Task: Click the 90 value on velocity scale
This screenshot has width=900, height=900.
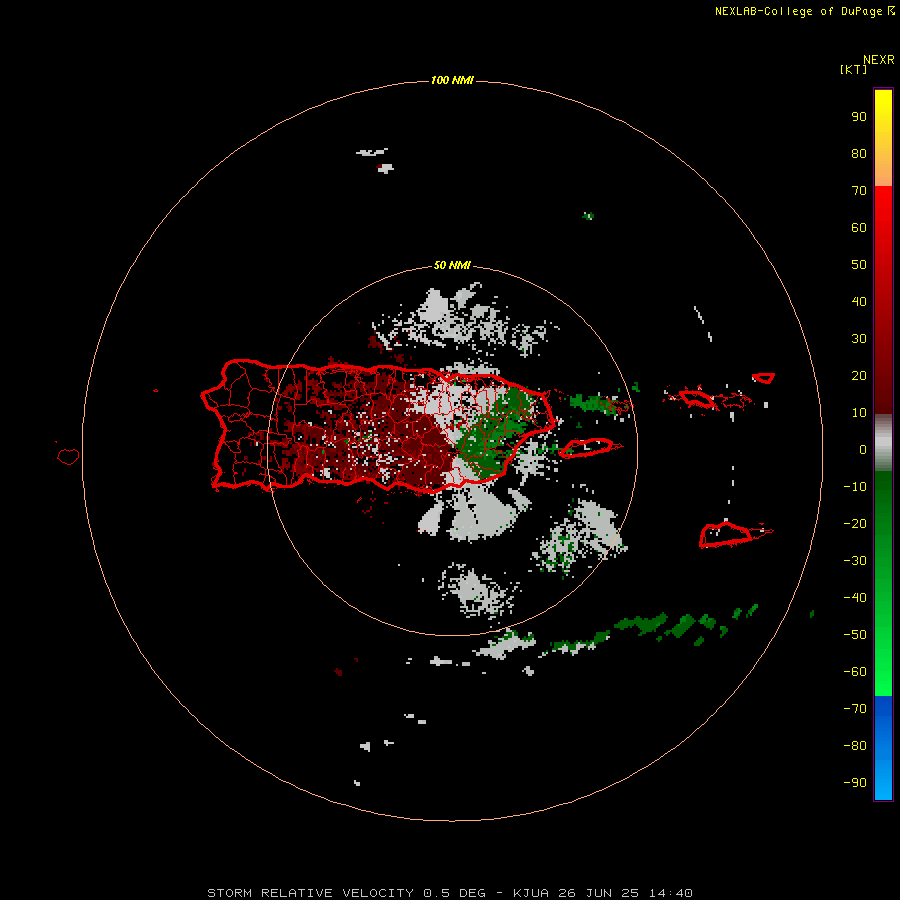Action: (859, 117)
